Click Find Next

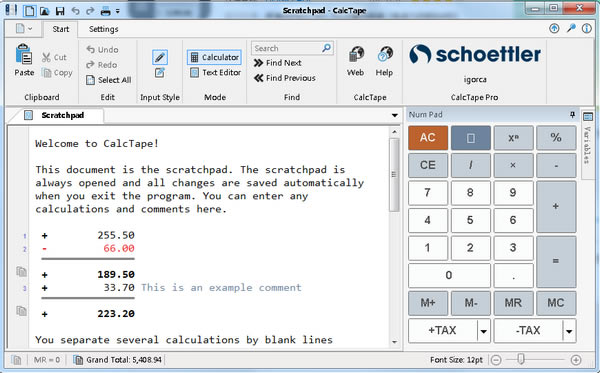pyautogui.click(x=278, y=63)
